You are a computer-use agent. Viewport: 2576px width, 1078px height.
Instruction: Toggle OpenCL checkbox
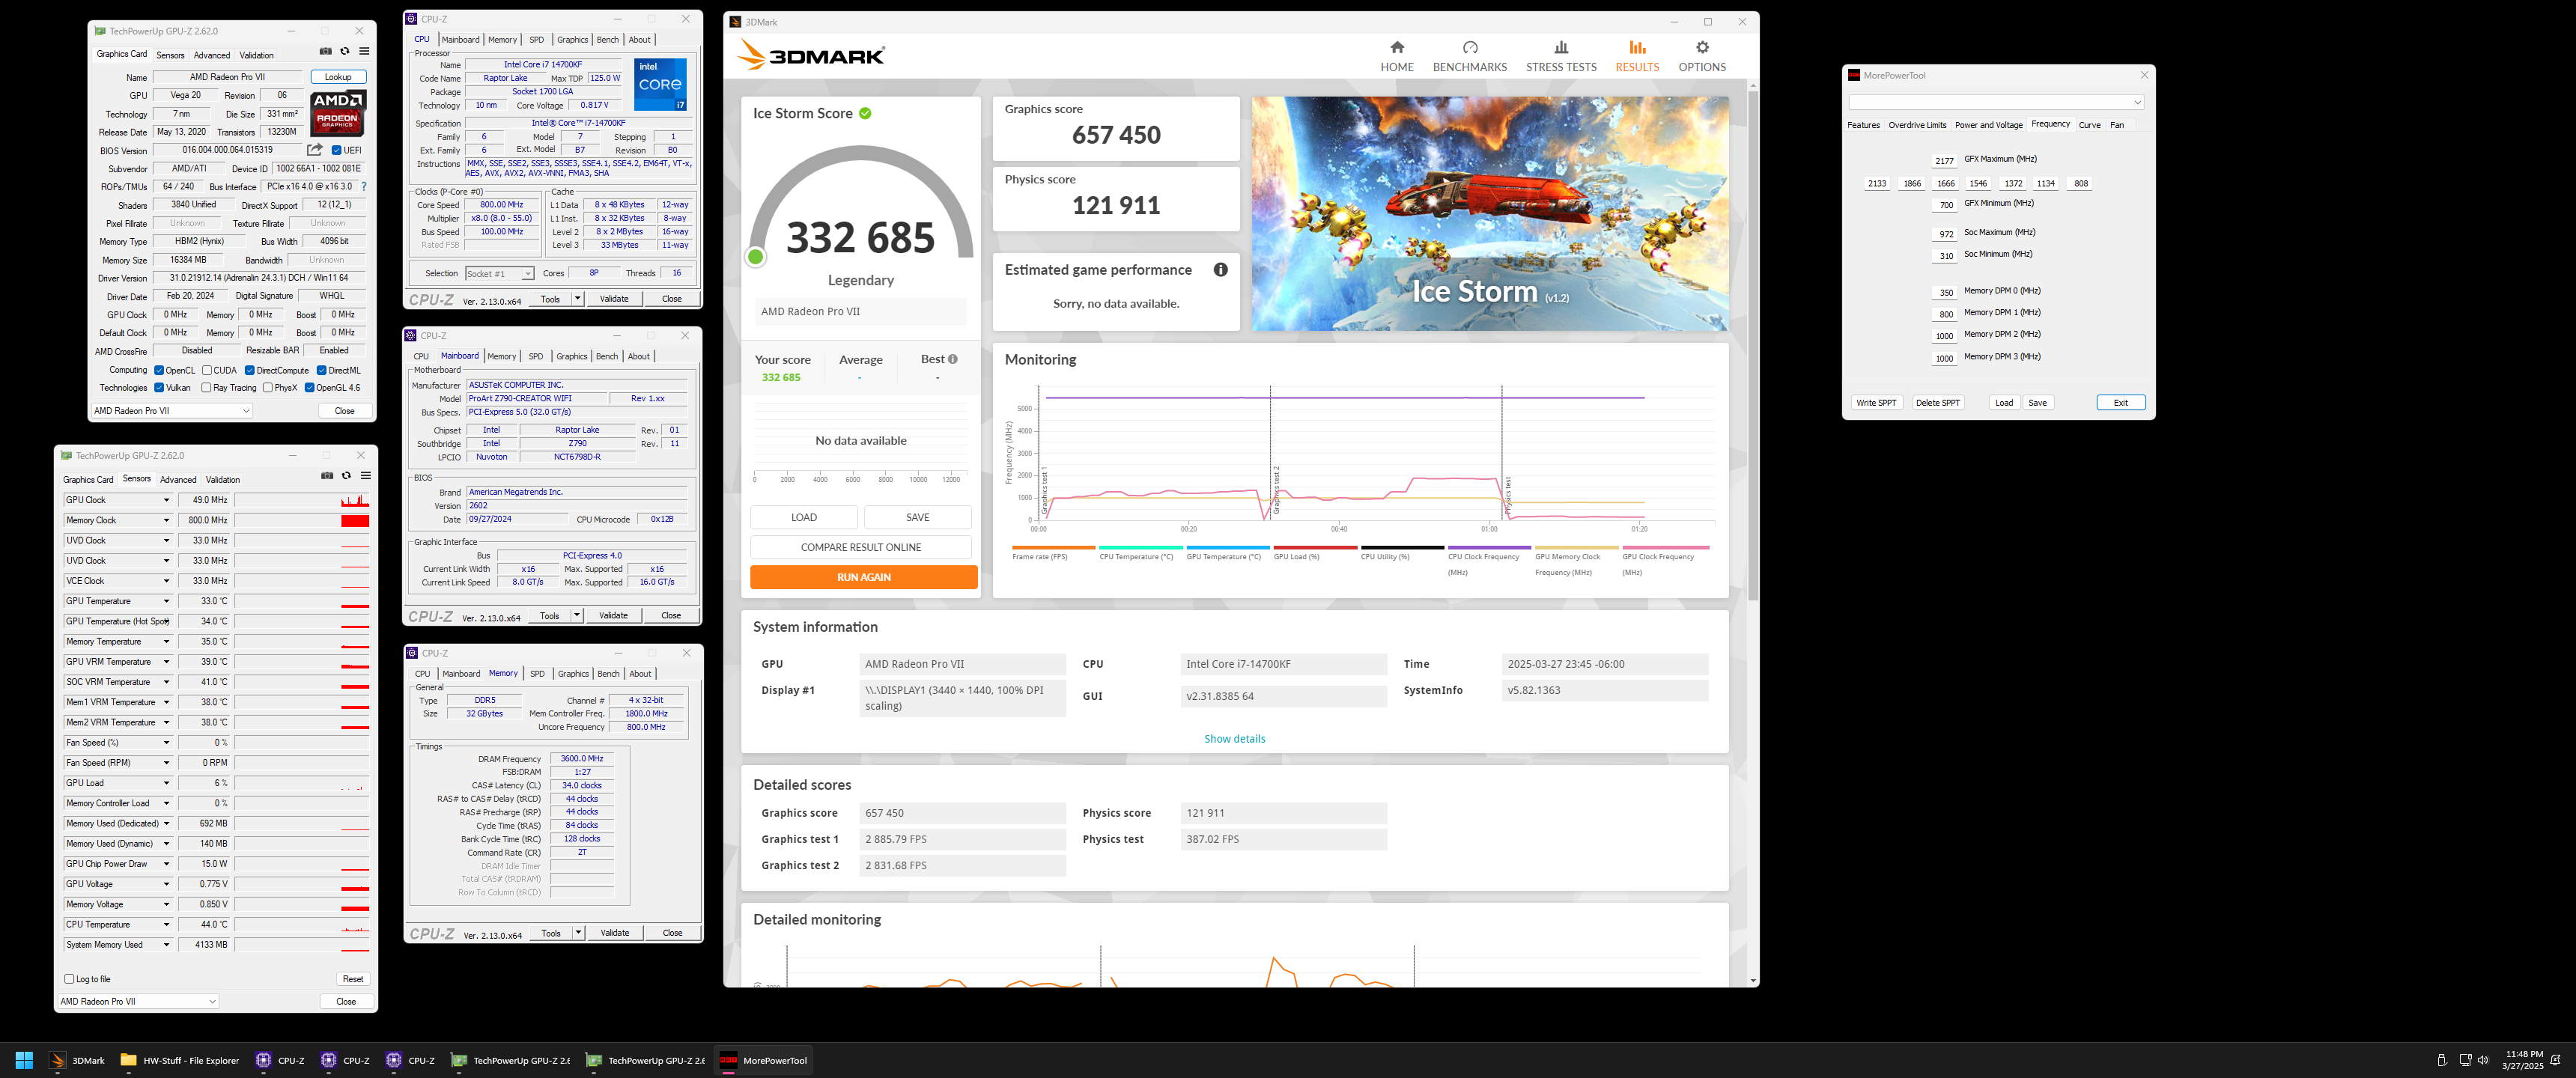159,370
